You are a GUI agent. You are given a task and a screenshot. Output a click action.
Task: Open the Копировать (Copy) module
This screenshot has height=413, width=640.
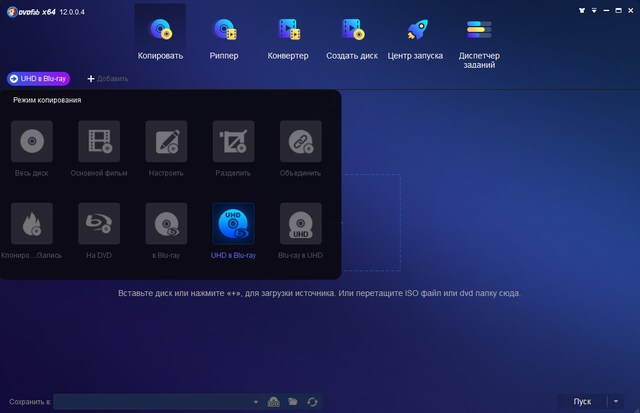[x=160, y=37]
